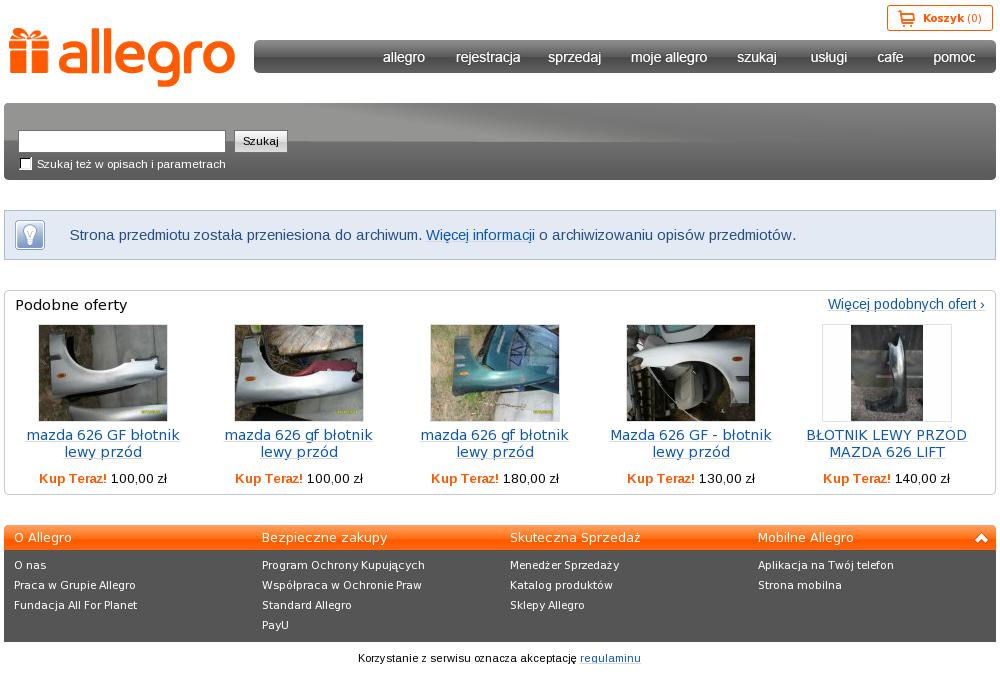Open the regulaminu terms link
Screen dimensions: 1000x678
click(x=610, y=658)
